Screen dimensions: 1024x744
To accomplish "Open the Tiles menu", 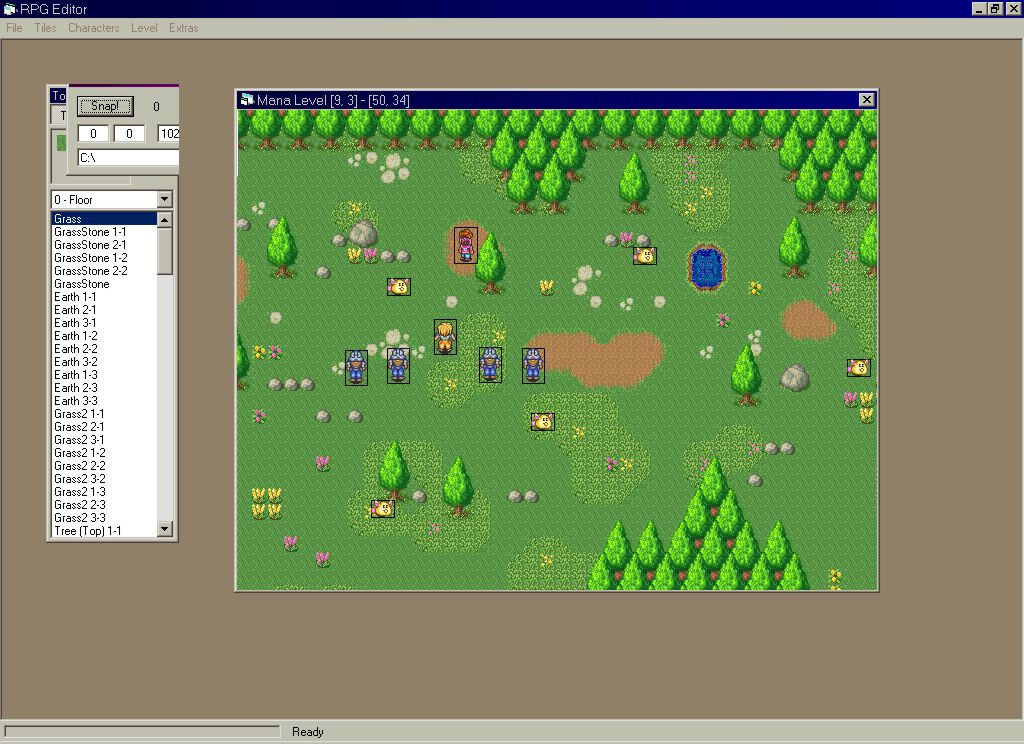I will click(x=45, y=28).
